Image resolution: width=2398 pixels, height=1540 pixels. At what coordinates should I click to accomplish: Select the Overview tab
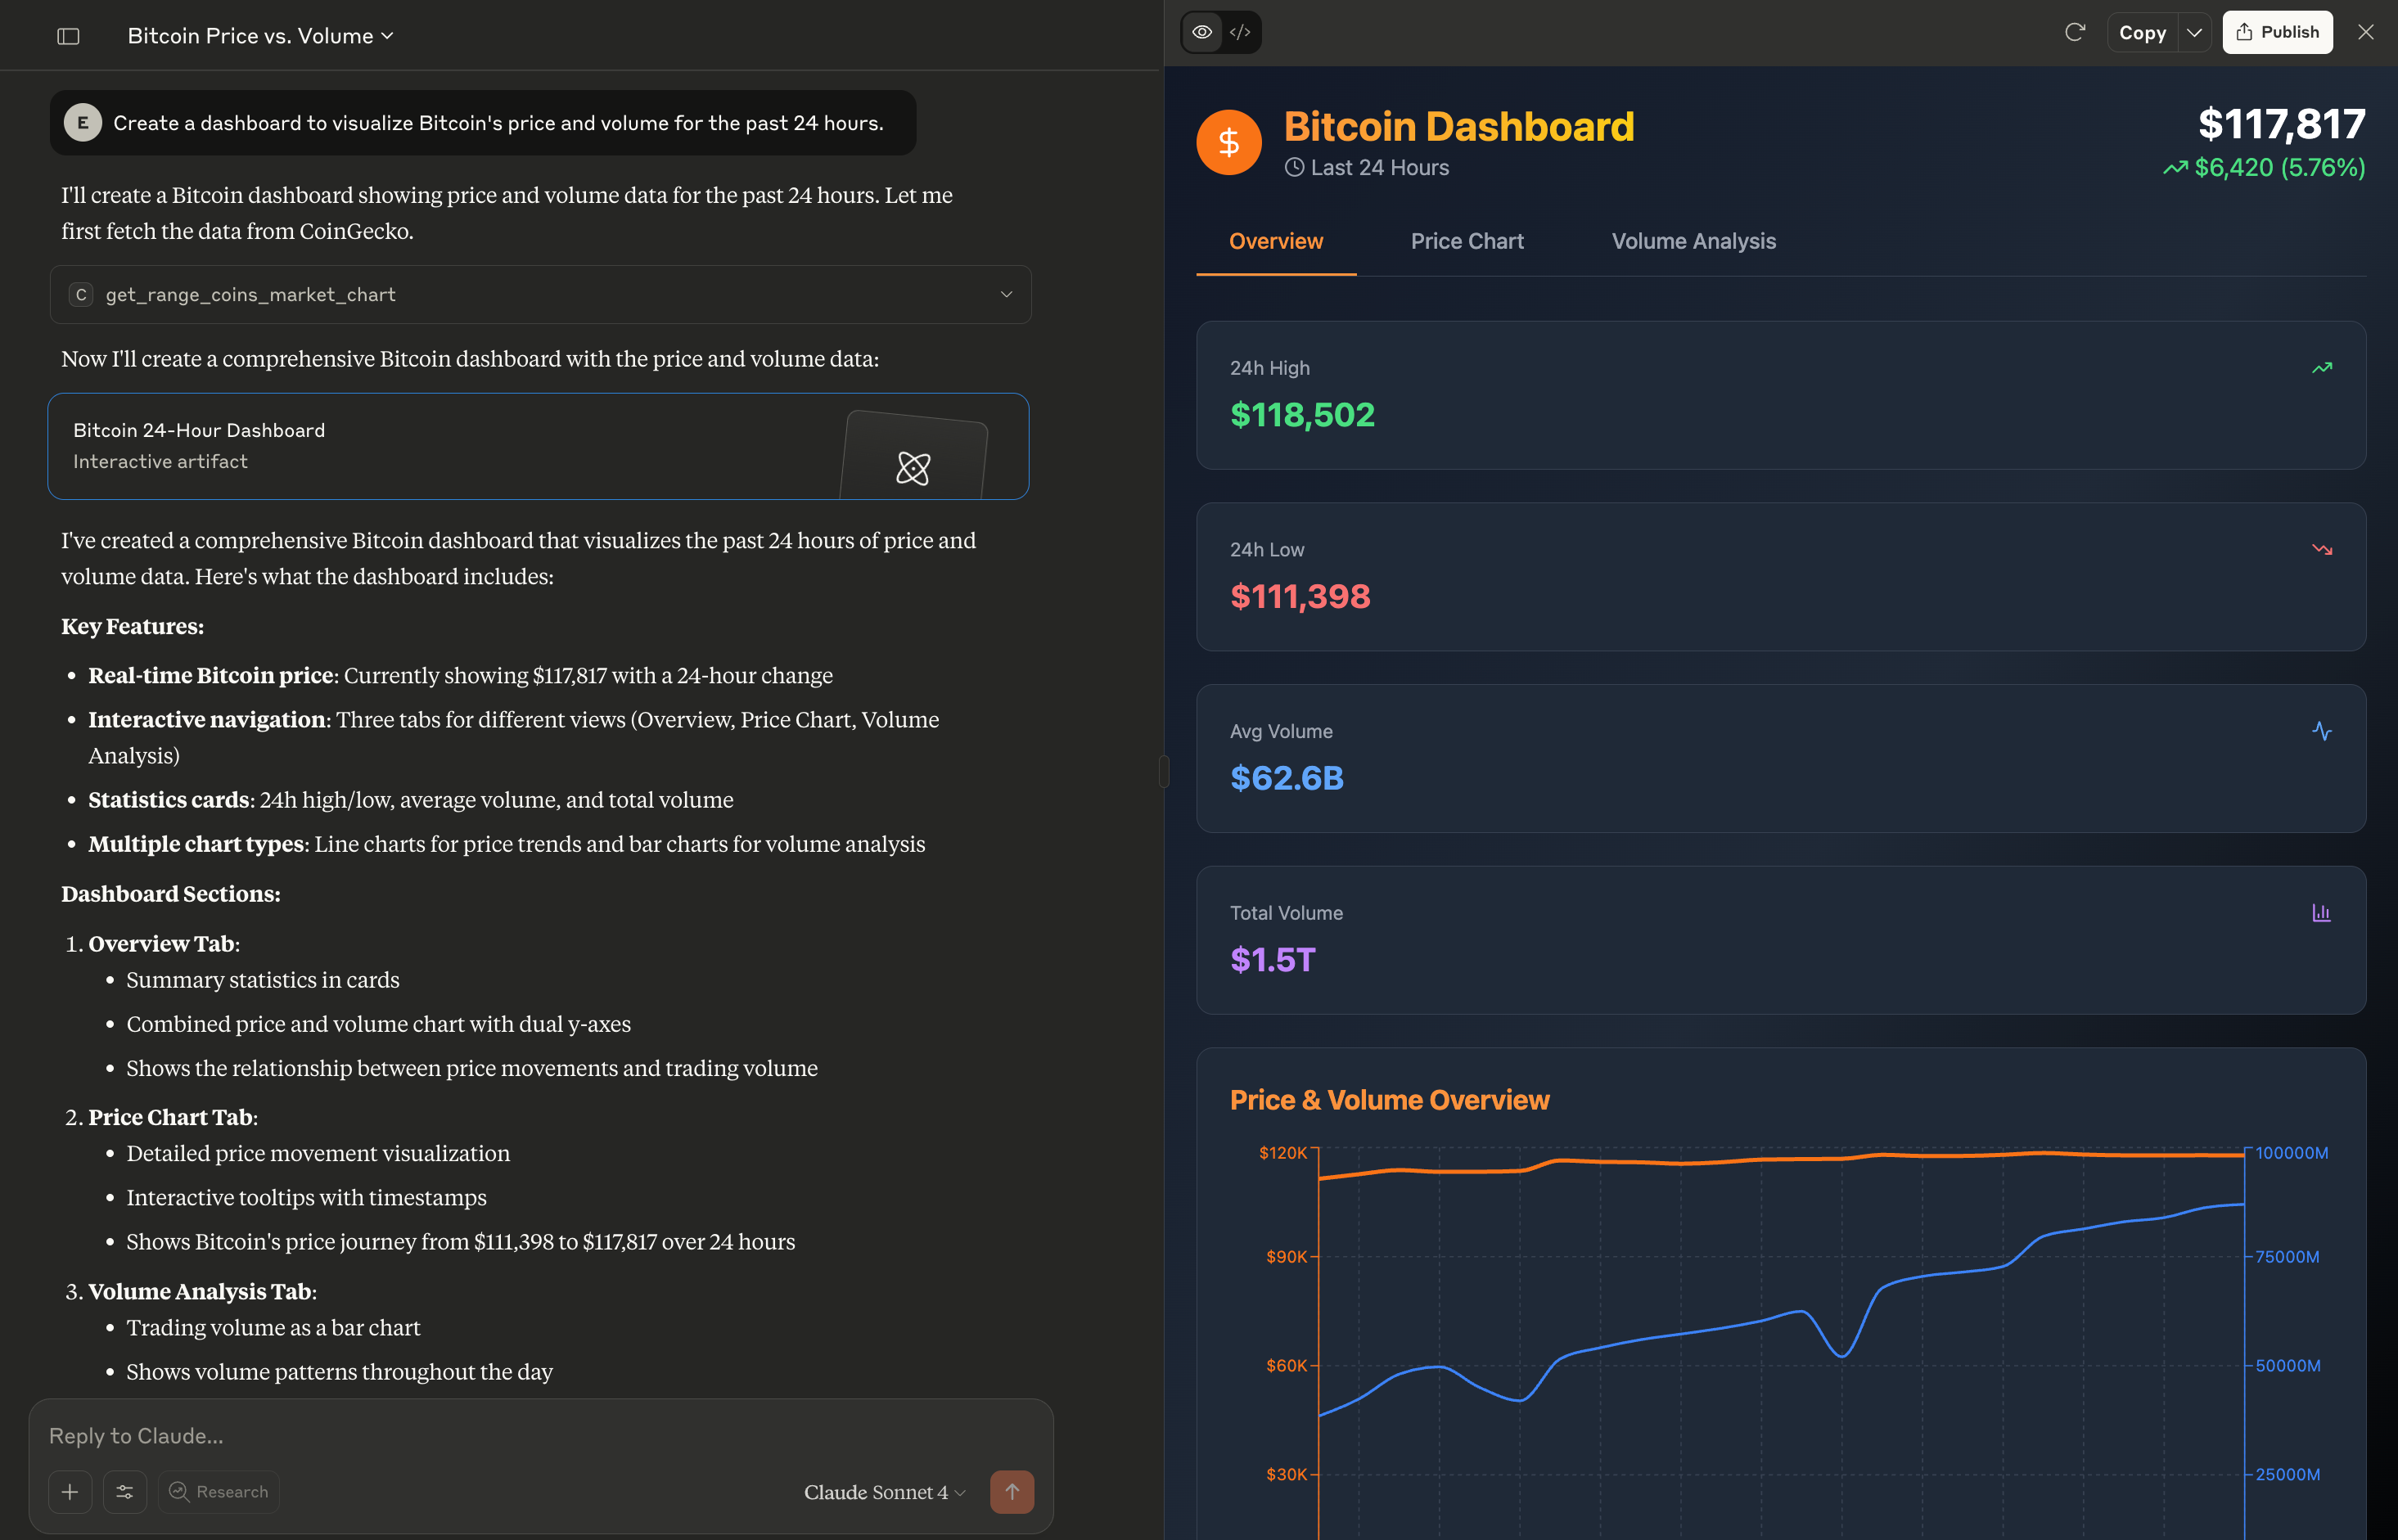tap(1276, 241)
